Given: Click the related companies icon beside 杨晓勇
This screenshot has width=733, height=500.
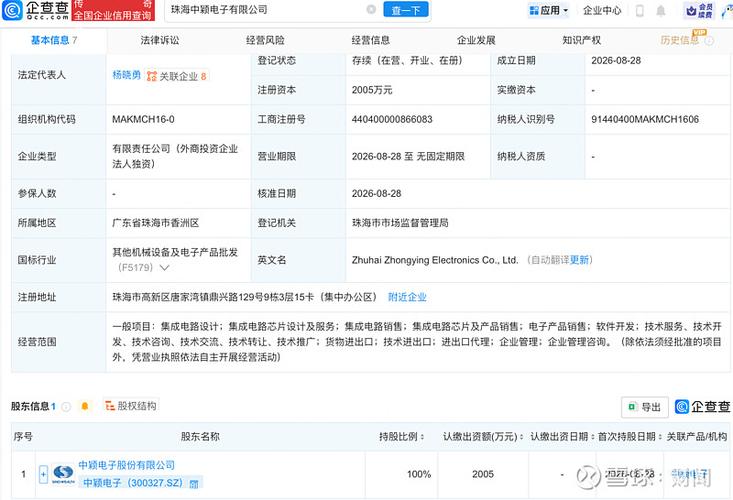Looking at the screenshot, I should point(151,76).
